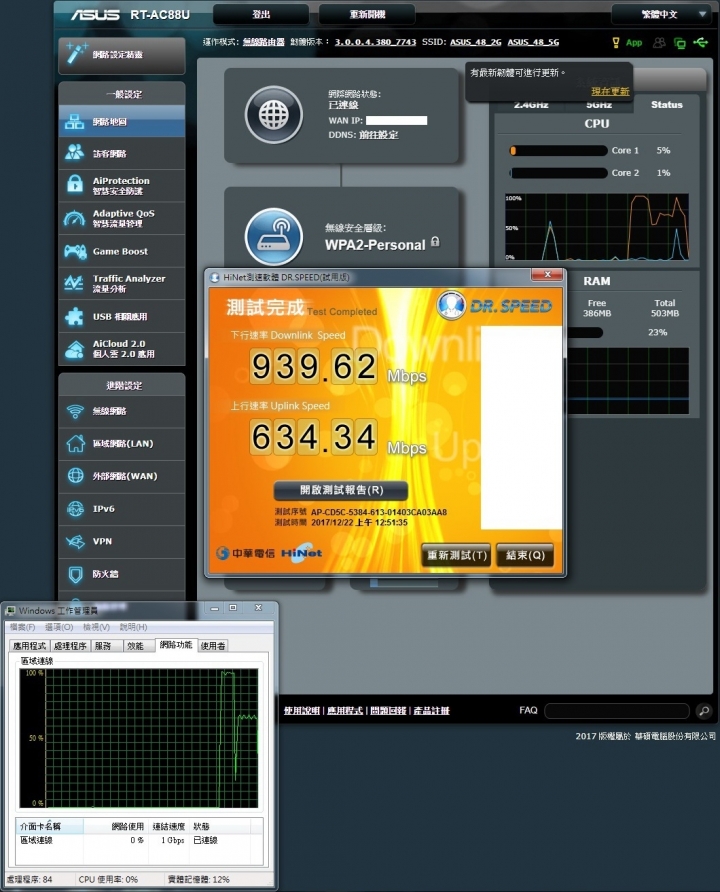Screen dimensions: 720x892
Task: Select Users tab in Task Manager
Action: (x=213, y=646)
